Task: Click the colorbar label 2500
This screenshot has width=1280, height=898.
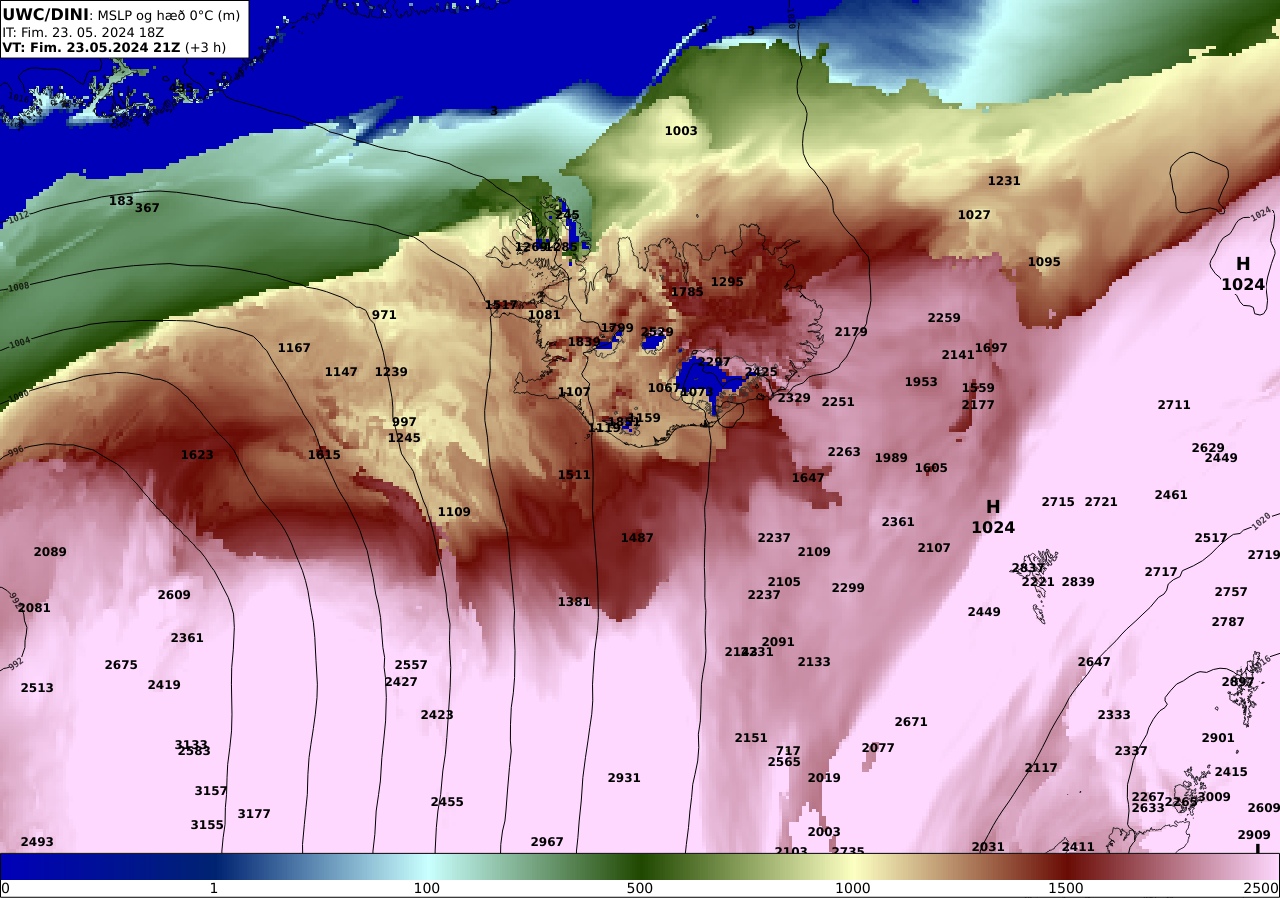Action: click(1262, 888)
